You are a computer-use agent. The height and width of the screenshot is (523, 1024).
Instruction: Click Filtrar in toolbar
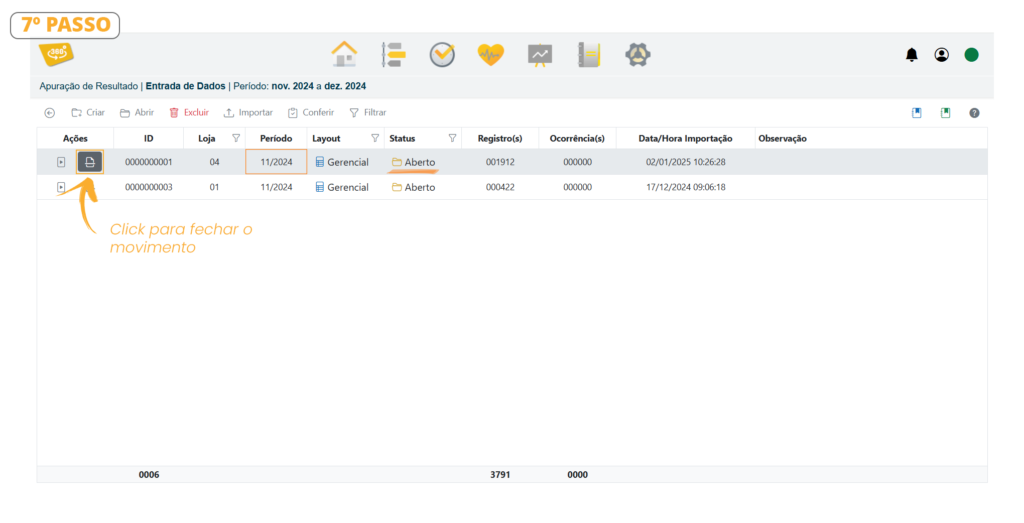coord(368,112)
